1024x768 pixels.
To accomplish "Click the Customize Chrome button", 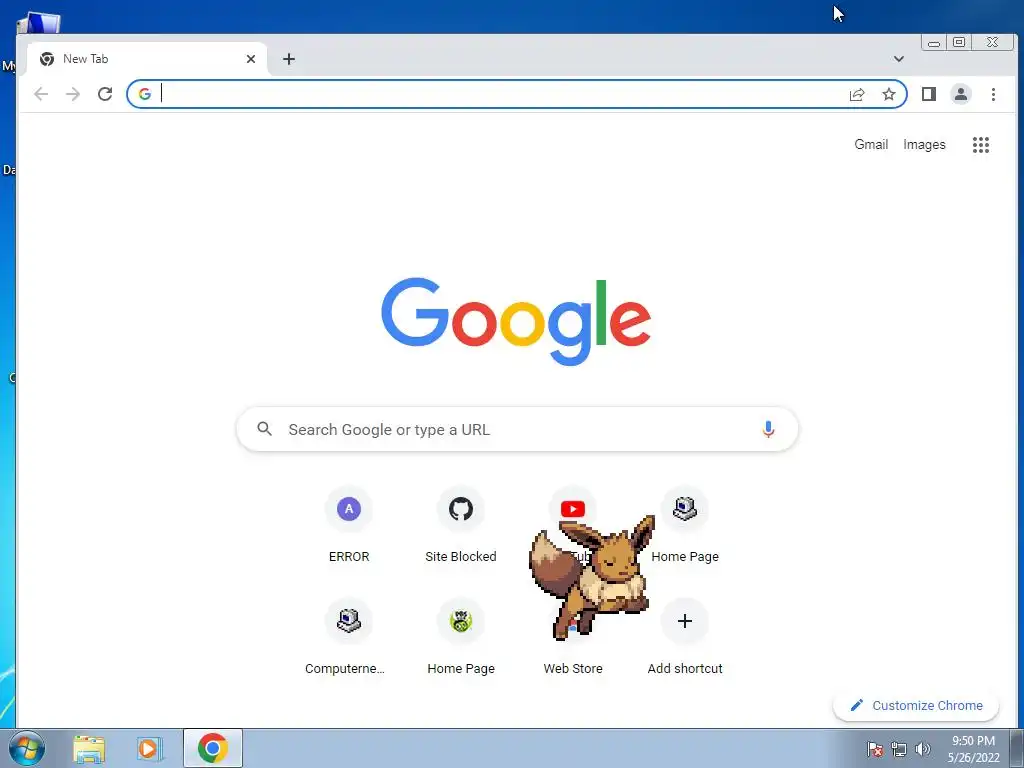I will [916, 705].
